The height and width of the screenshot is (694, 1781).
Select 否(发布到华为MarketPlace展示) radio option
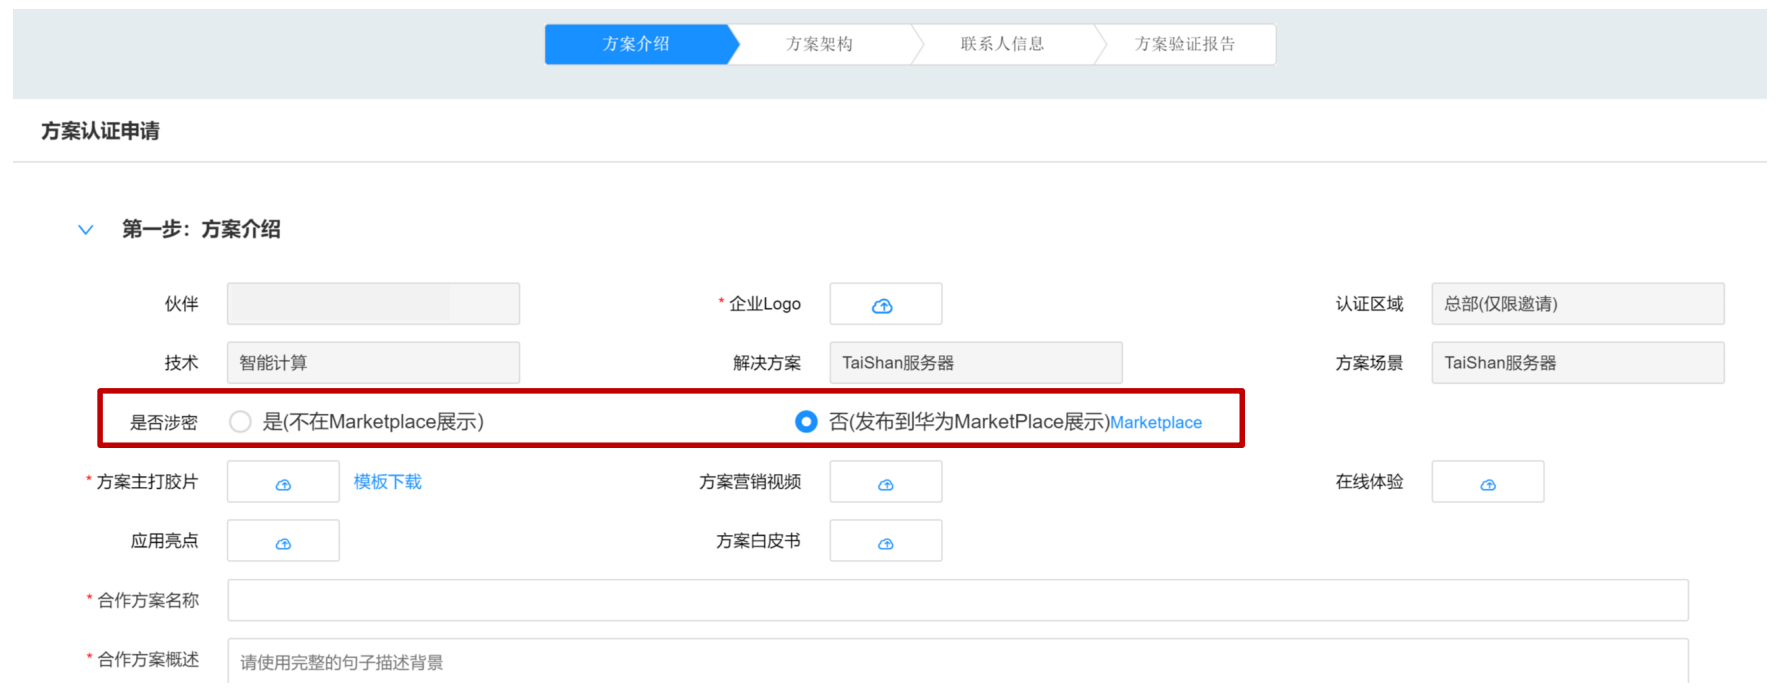coord(806,422)
